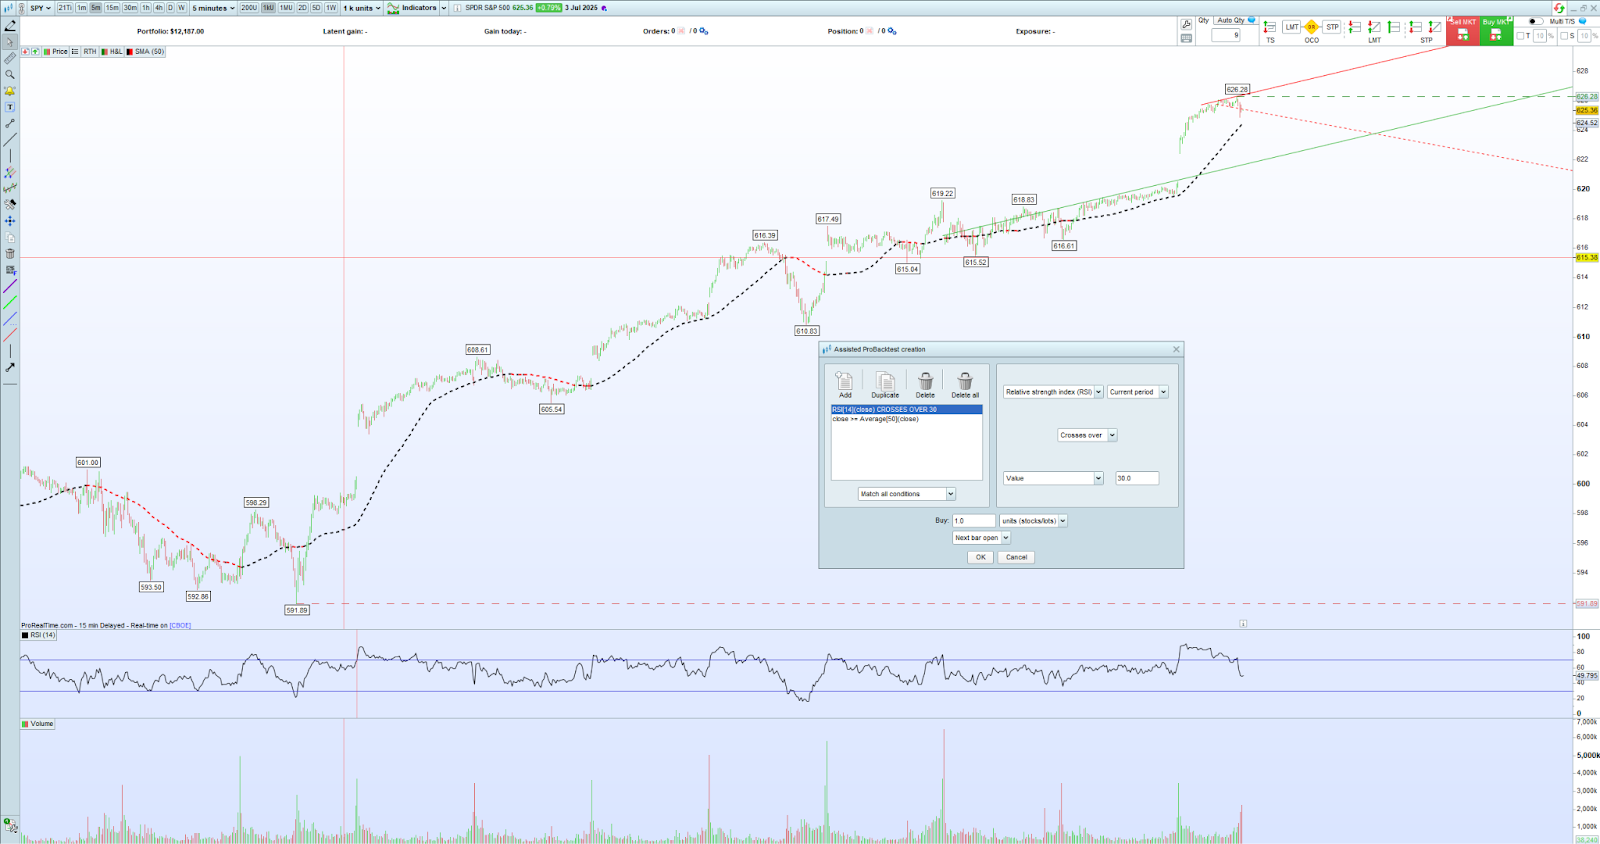Pick the black arrow drawing tool

(x=10, y=368)
